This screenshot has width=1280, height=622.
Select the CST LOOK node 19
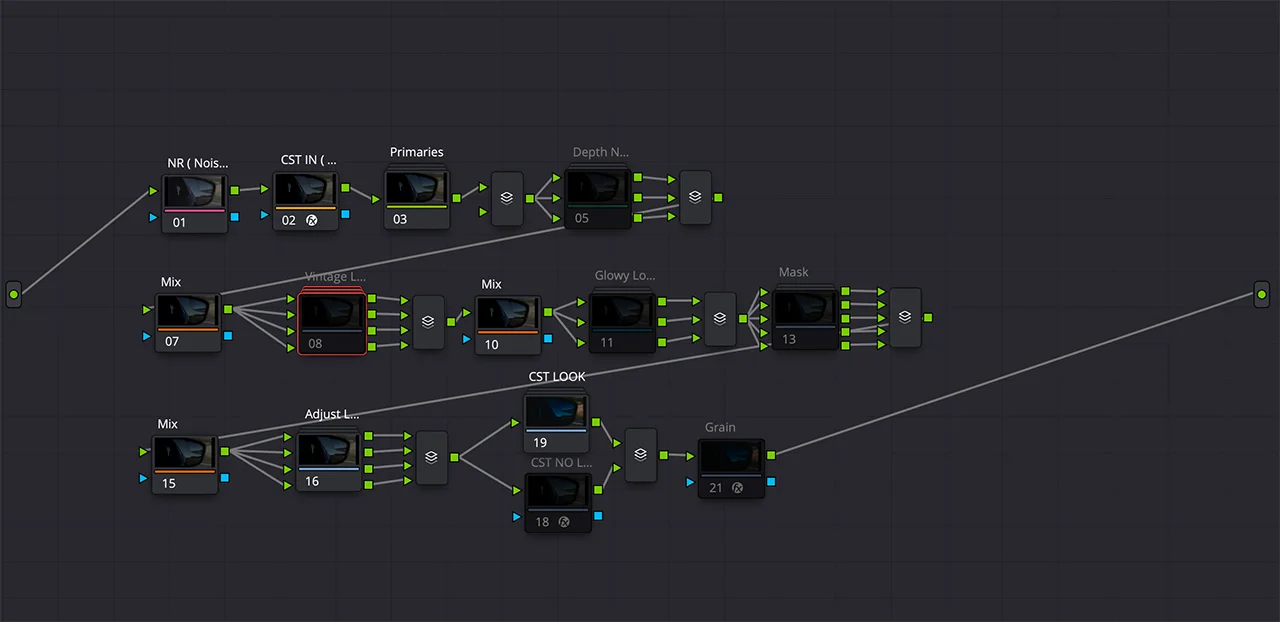pos(557,412)
